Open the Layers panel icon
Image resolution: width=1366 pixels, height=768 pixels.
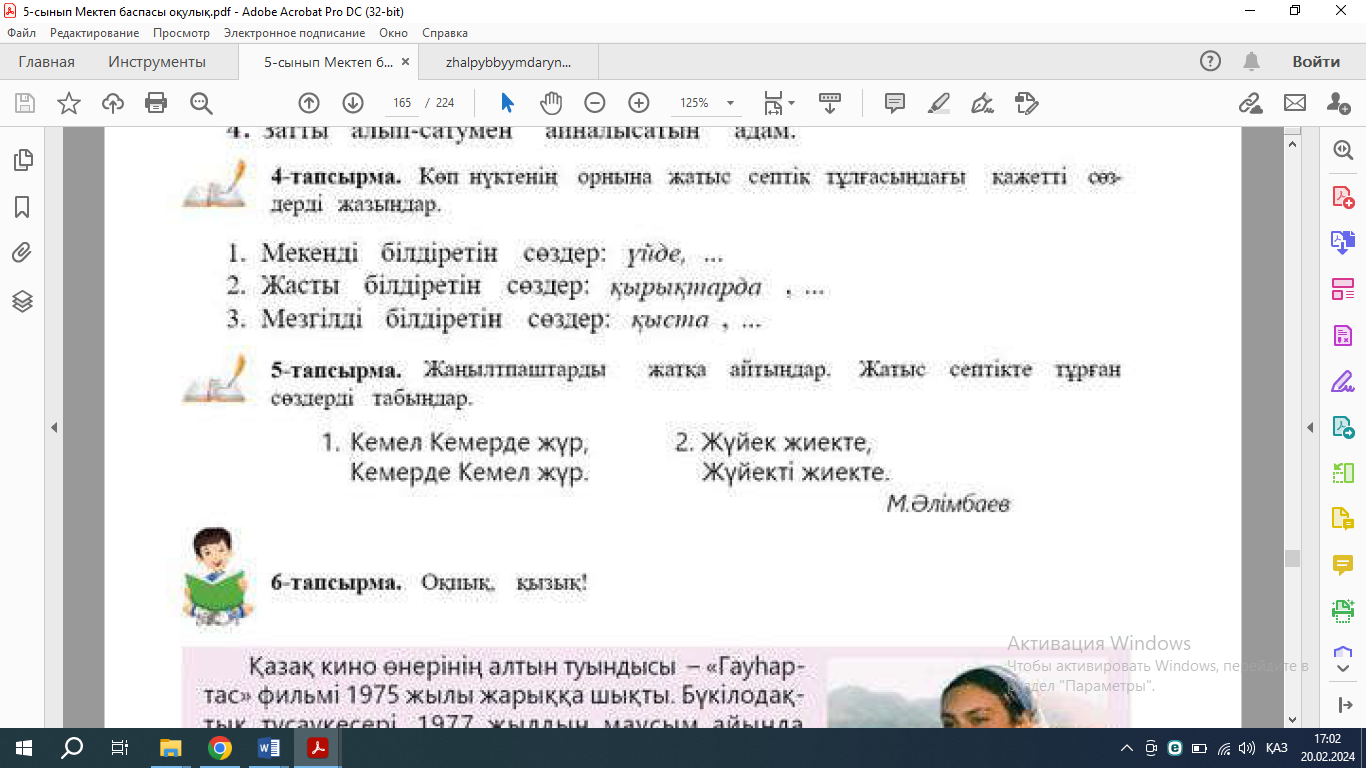click(x=22, y=301)
